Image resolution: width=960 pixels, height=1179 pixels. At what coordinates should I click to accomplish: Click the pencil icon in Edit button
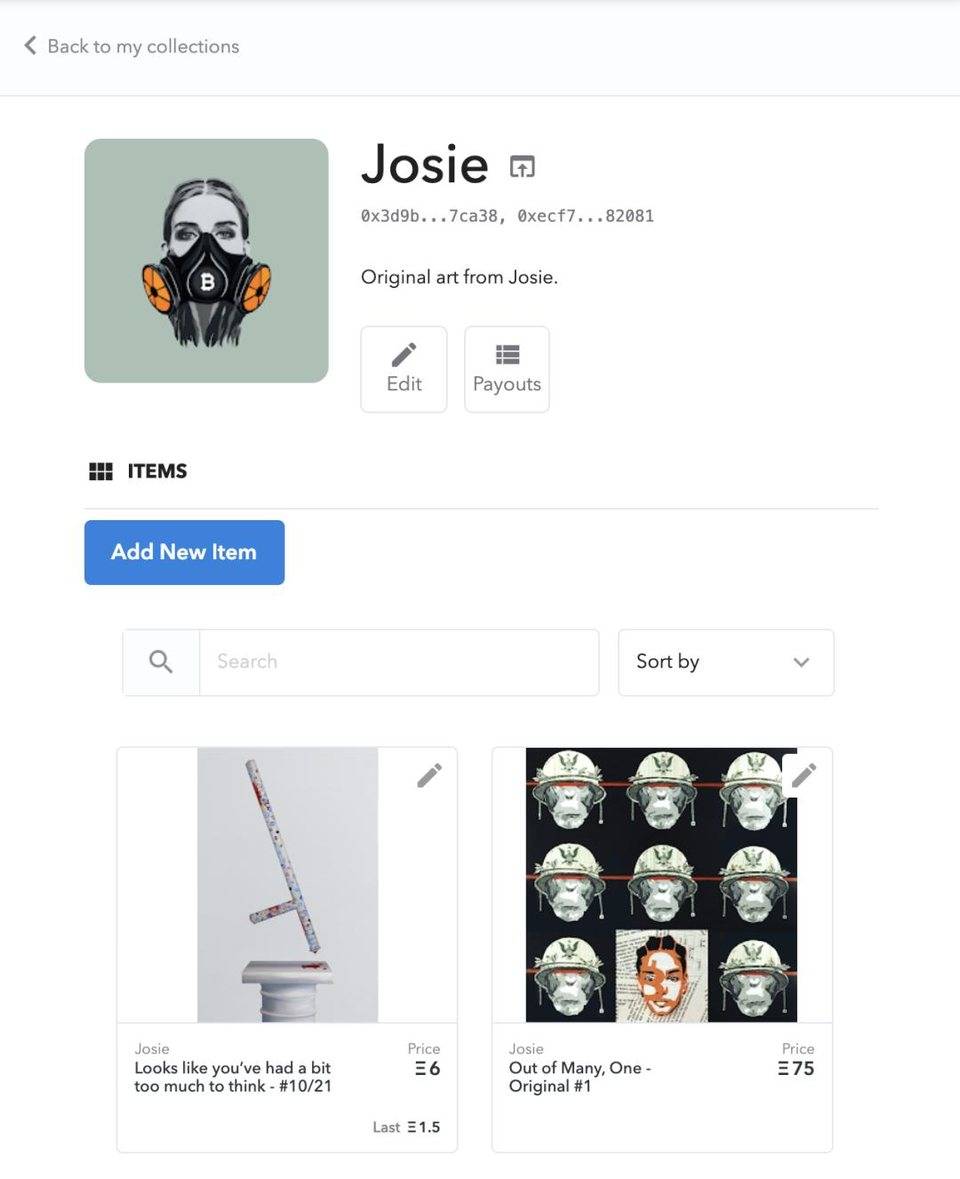pos(404,354)
